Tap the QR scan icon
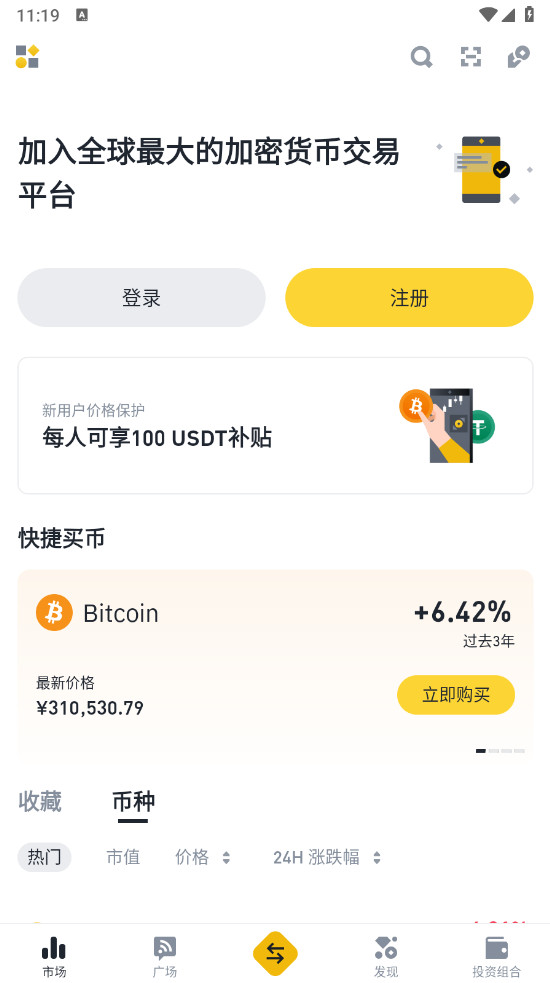550x983 pixels. pos(471,56)
